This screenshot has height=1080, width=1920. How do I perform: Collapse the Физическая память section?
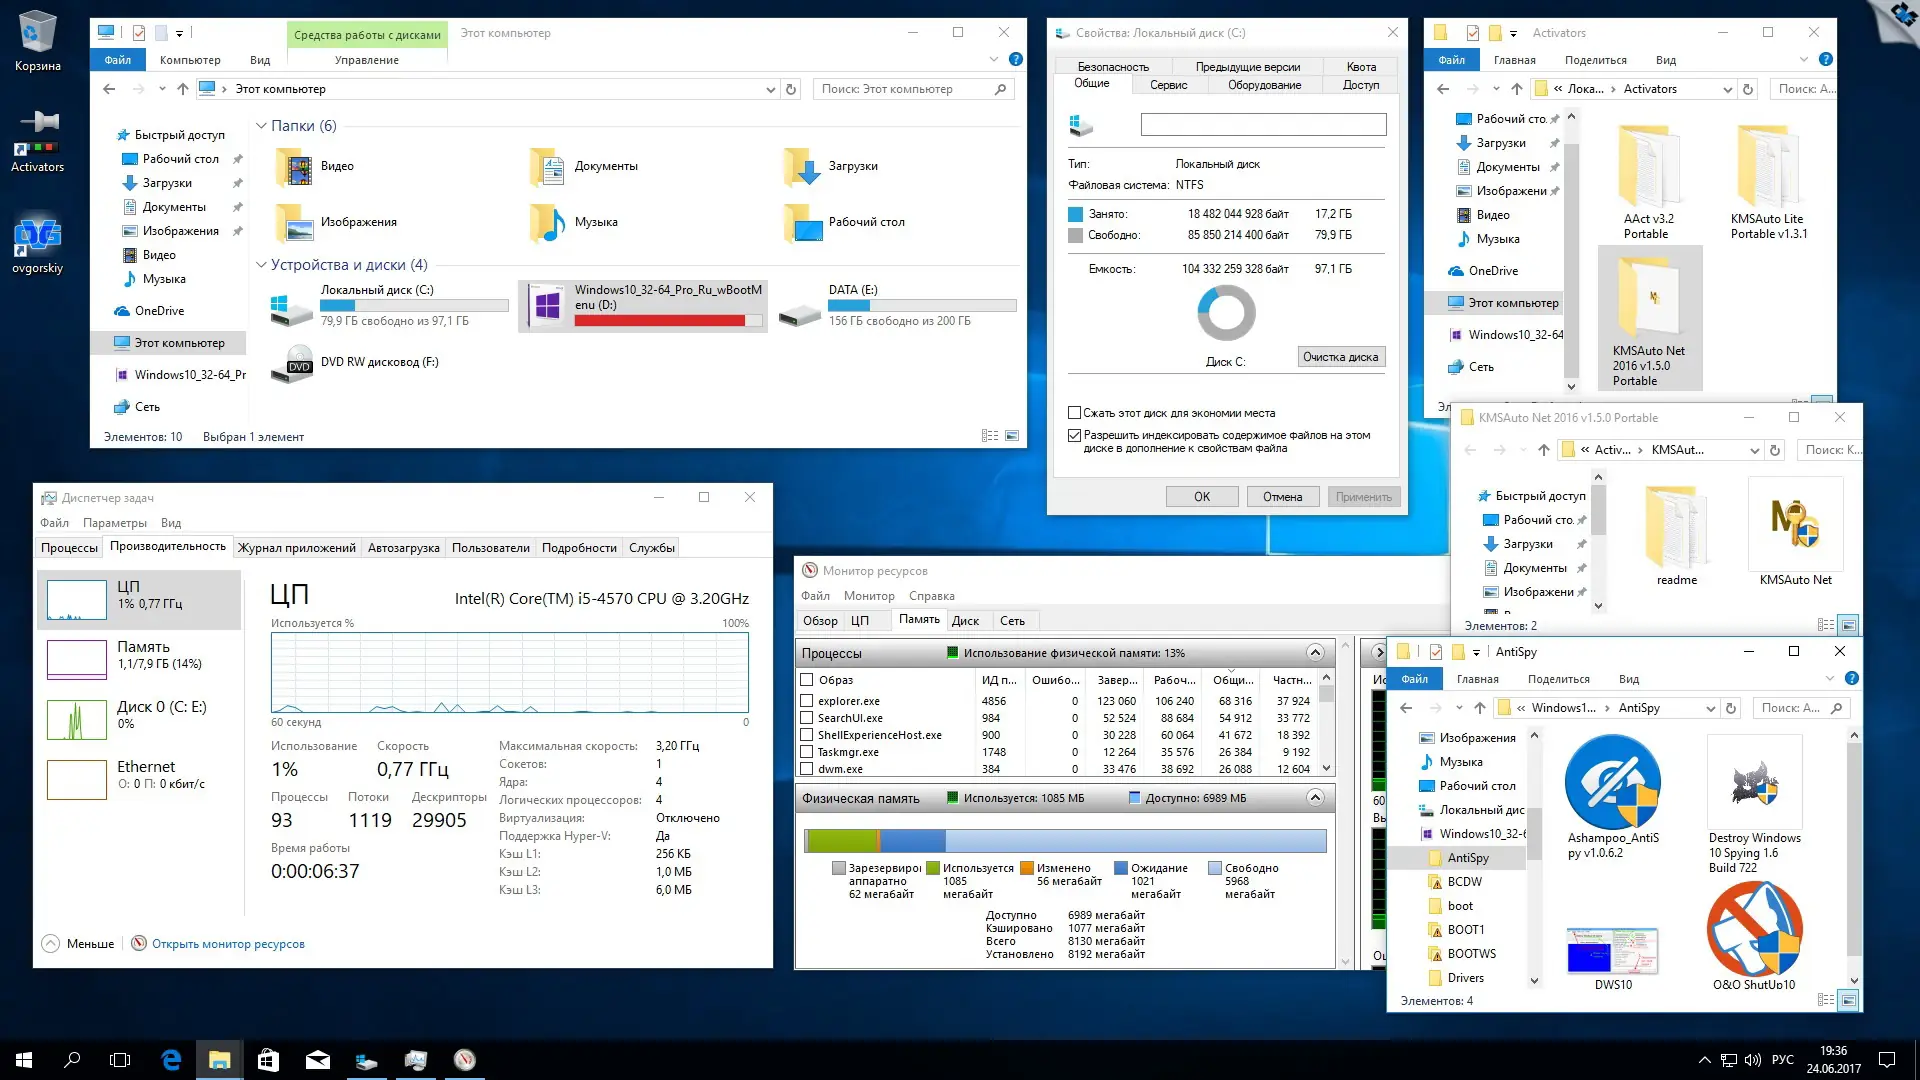tap(1315, 798)
